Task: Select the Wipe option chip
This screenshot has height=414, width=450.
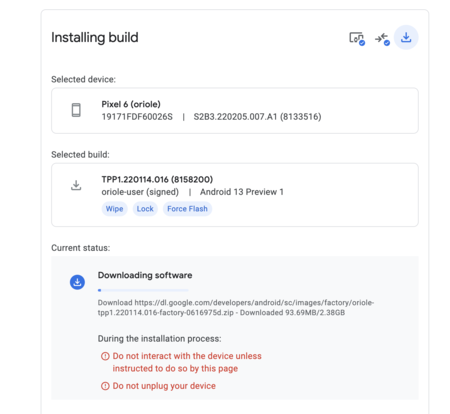Action: 114,209
